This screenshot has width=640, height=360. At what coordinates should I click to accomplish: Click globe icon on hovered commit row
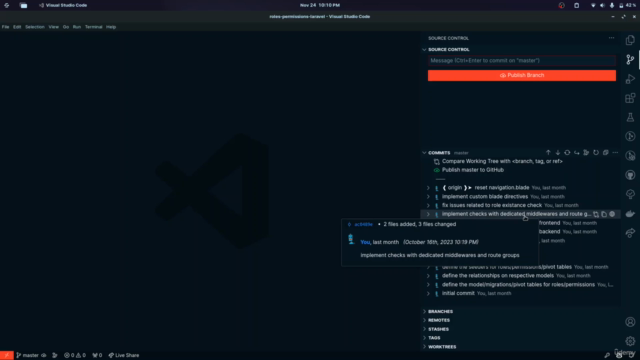click(612, 214)
